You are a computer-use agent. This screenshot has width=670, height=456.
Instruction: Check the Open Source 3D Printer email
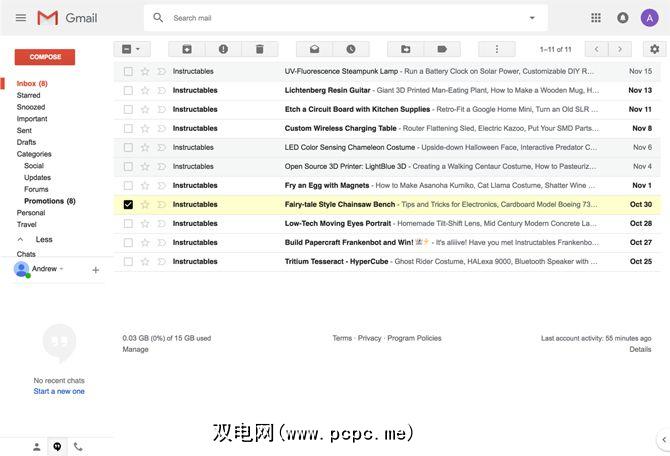pos(128,166)
